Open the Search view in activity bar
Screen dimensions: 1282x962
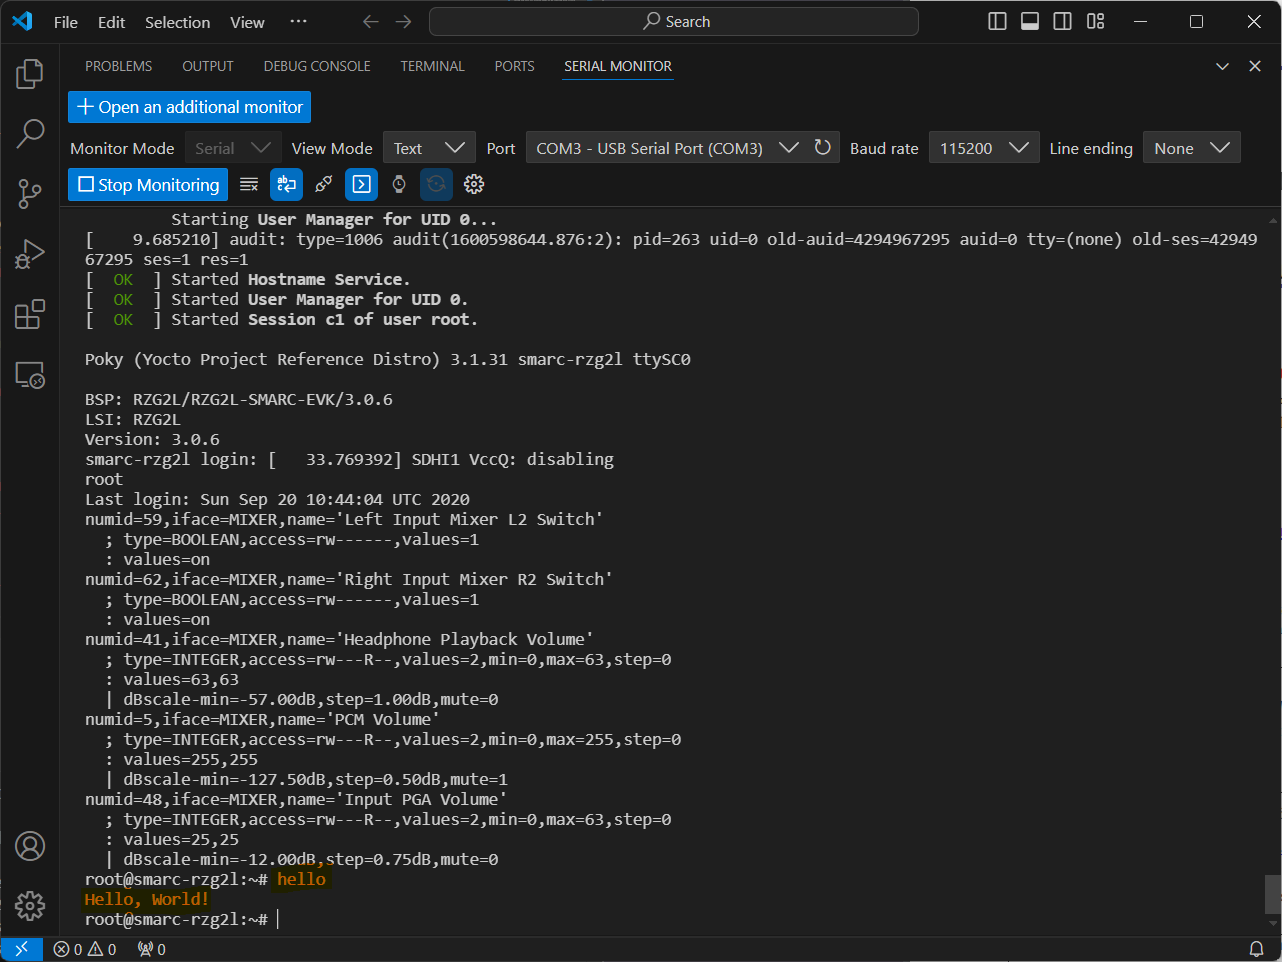pos(30,133)
